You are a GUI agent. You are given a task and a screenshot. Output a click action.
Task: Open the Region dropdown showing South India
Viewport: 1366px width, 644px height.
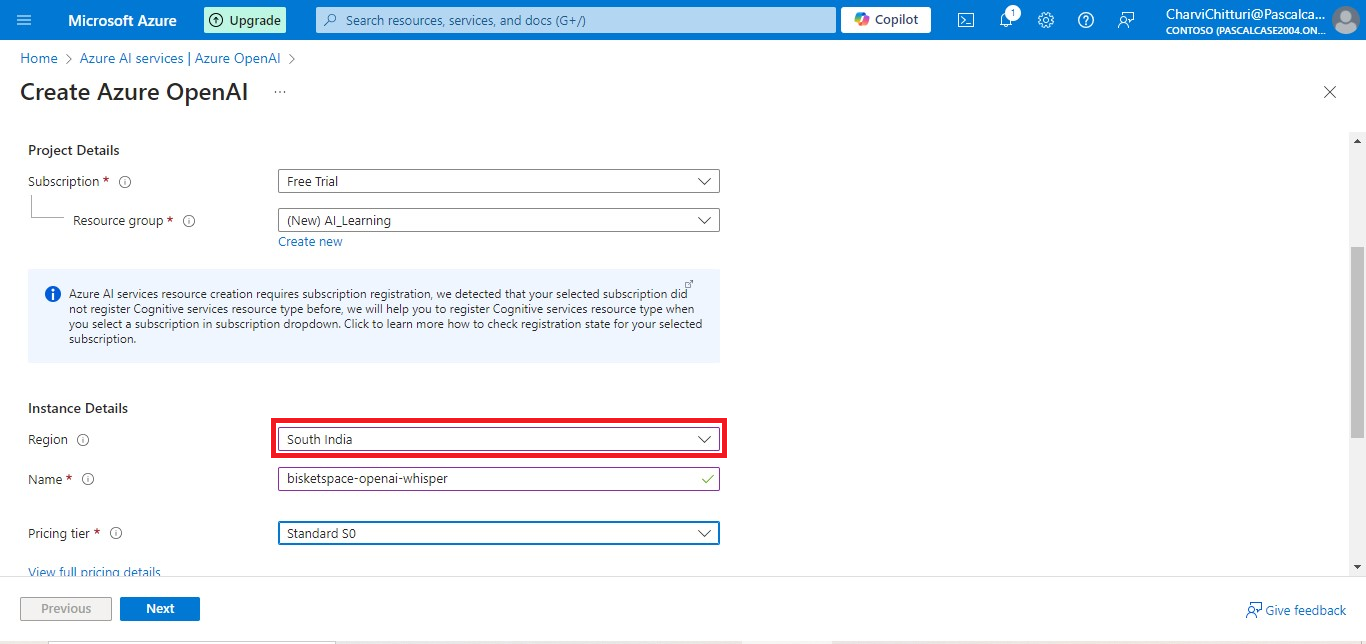[x=498, y=440]
